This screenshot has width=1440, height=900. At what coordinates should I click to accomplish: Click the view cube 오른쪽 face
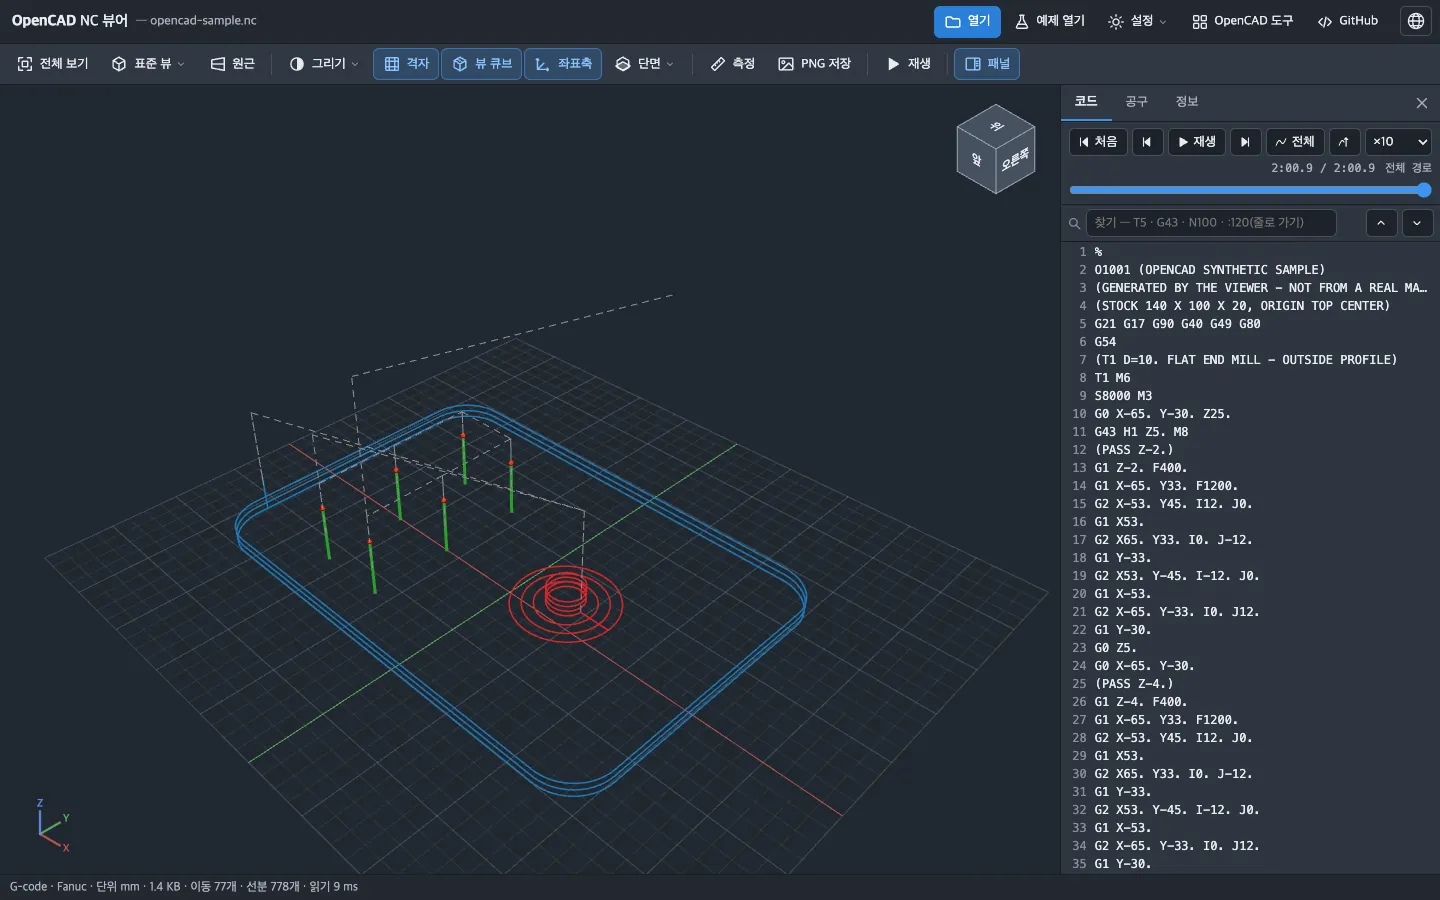tap(1015, 160)
